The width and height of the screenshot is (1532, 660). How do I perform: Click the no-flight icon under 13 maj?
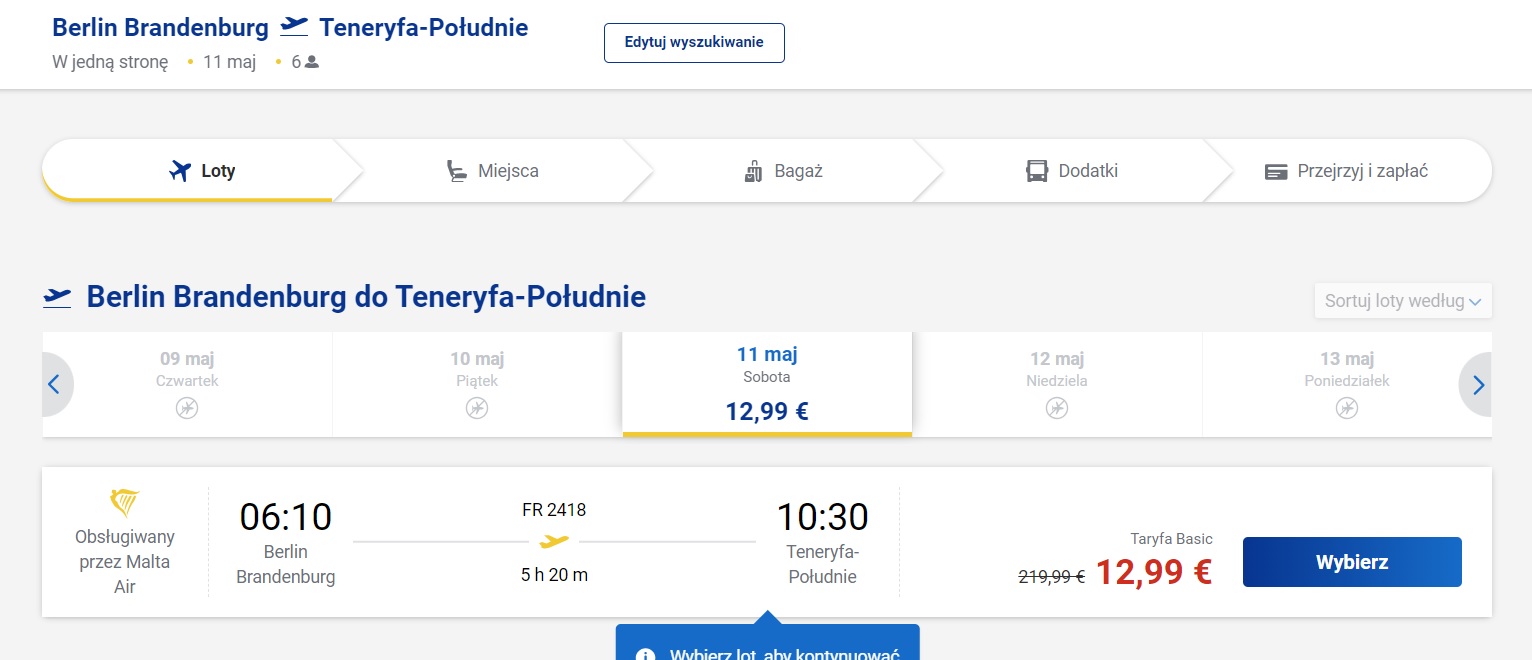pyautogui.click(x=1347, y=408)
